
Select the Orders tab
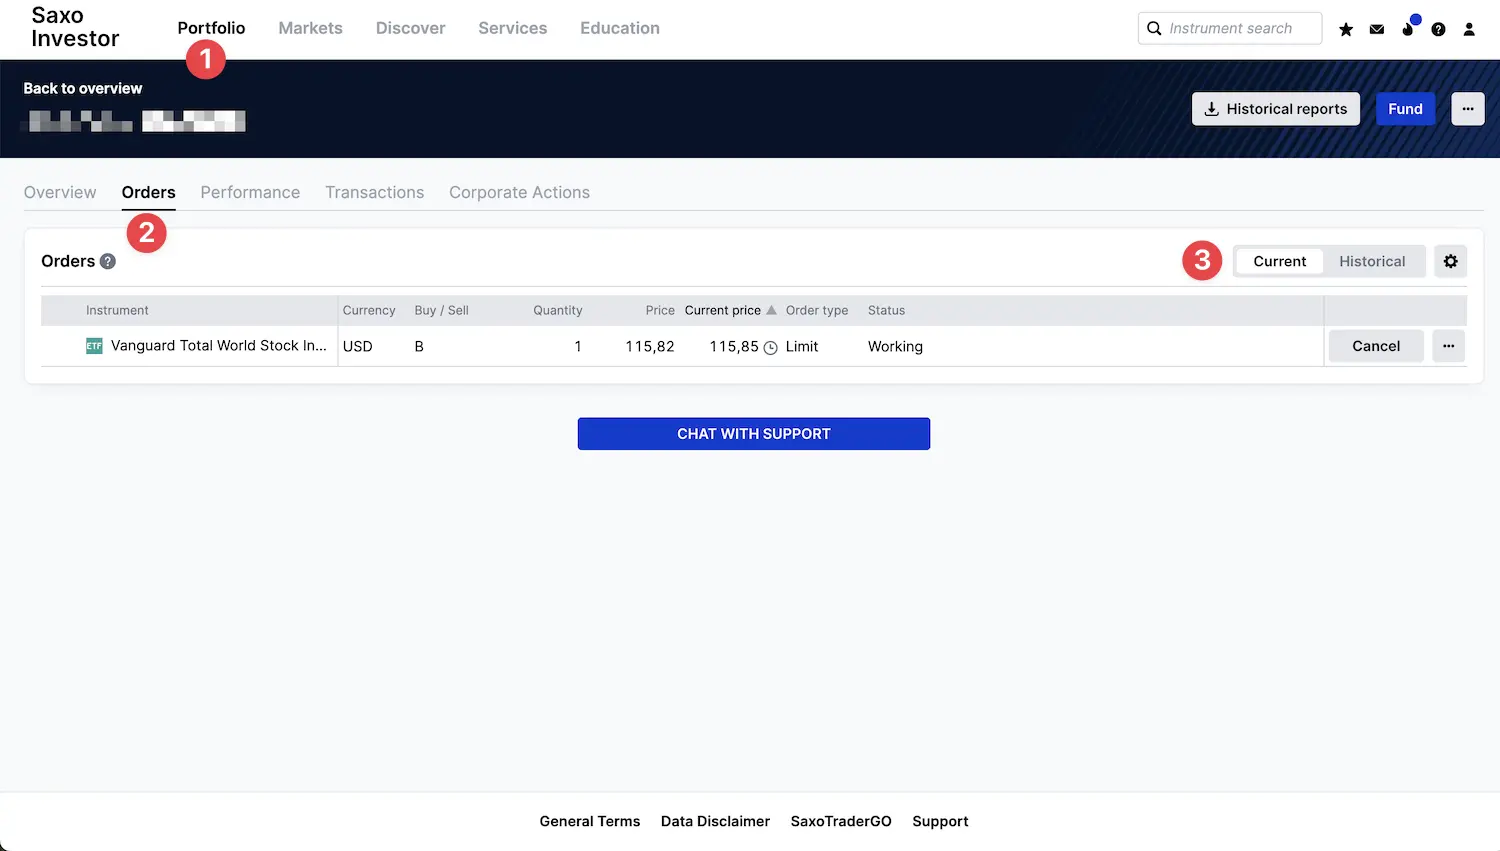(148, 192)
